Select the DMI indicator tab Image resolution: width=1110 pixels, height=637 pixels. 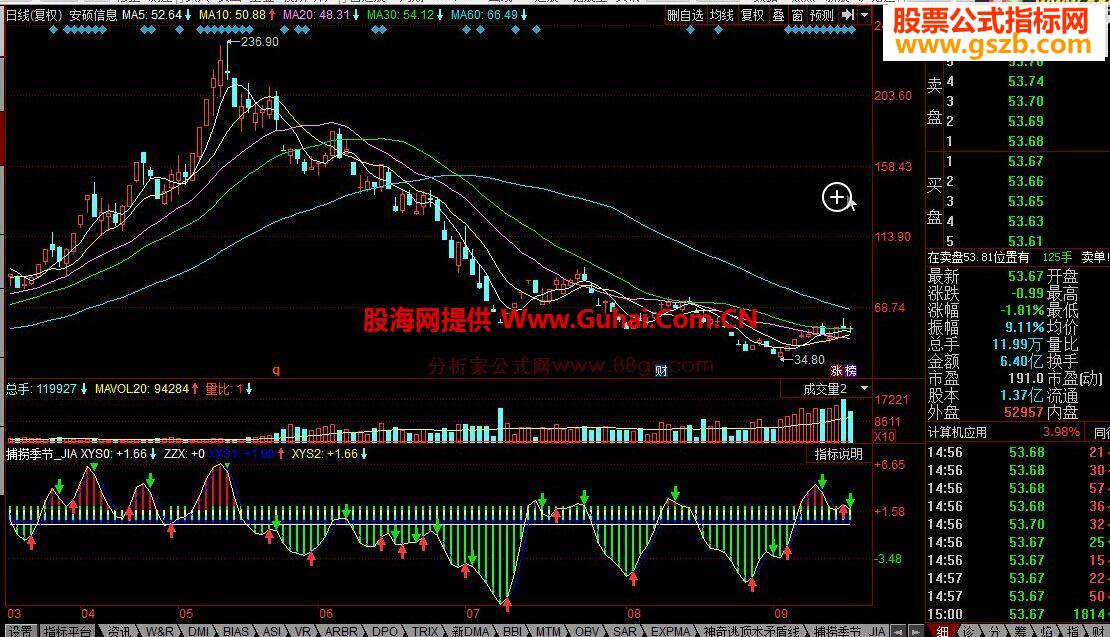pos(198,631)
